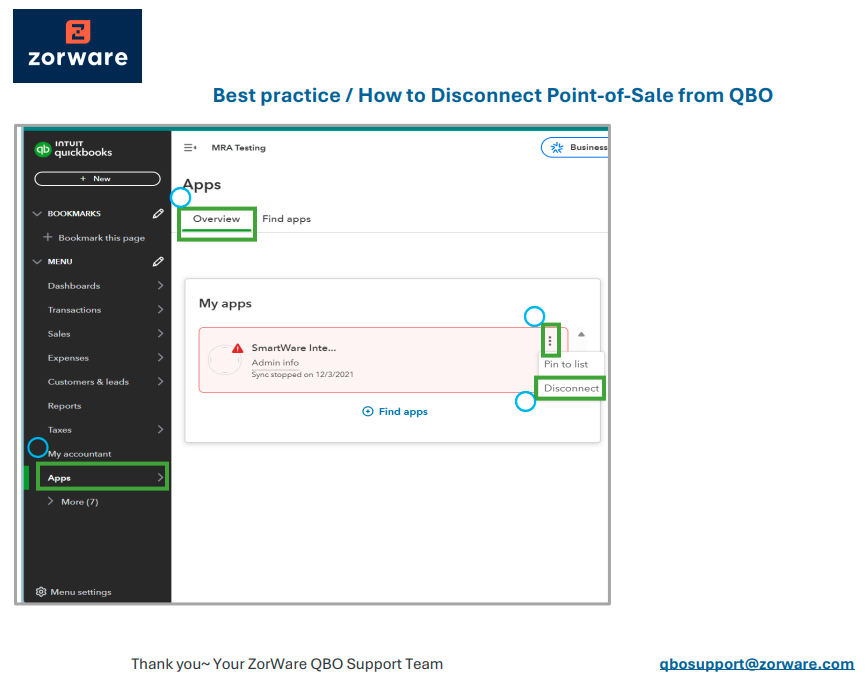The height and width of the screenshot is (685, 866).
Task: Click the scroll up arrow
Action: coord(581,334)
